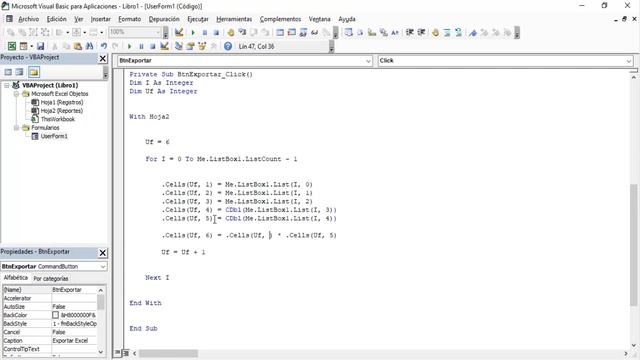Viewport: 640px width, 360px height.
Task: Click List Properties/Methods icon in Edit toolbar
Action: click(348, 32)
